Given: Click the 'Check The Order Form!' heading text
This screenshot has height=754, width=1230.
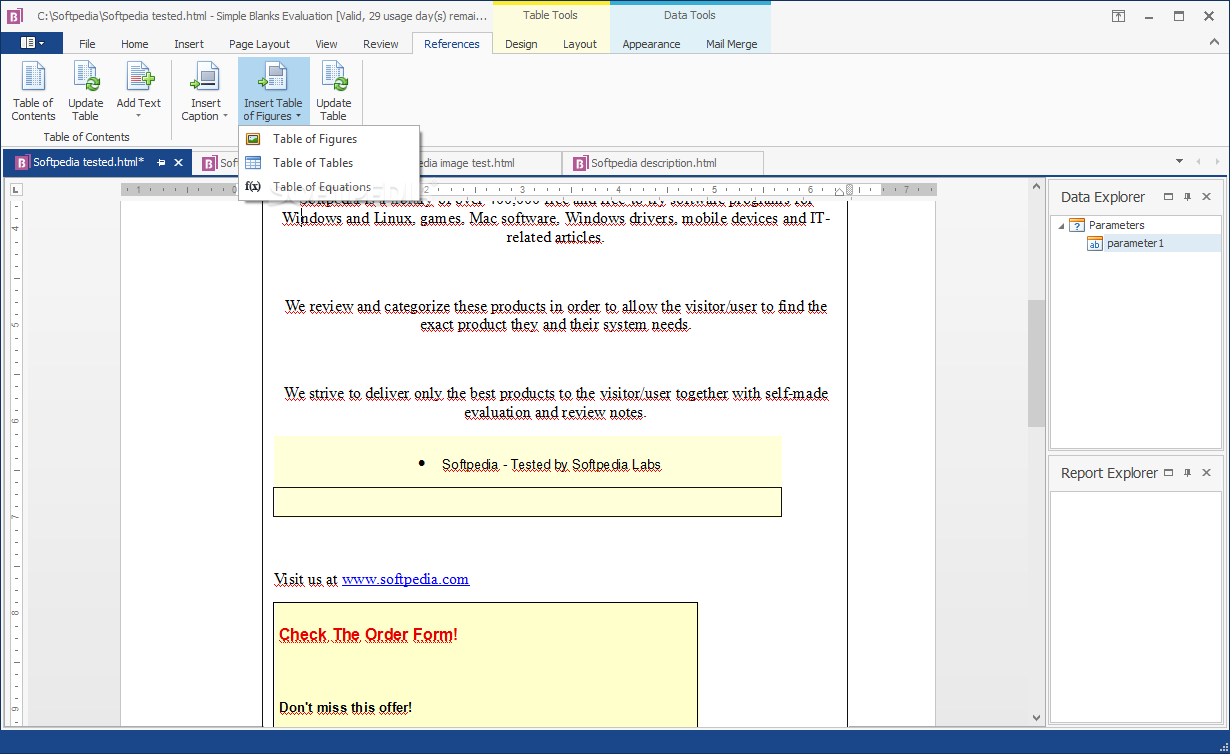Looking at the screenshot, I should [368, 635].
